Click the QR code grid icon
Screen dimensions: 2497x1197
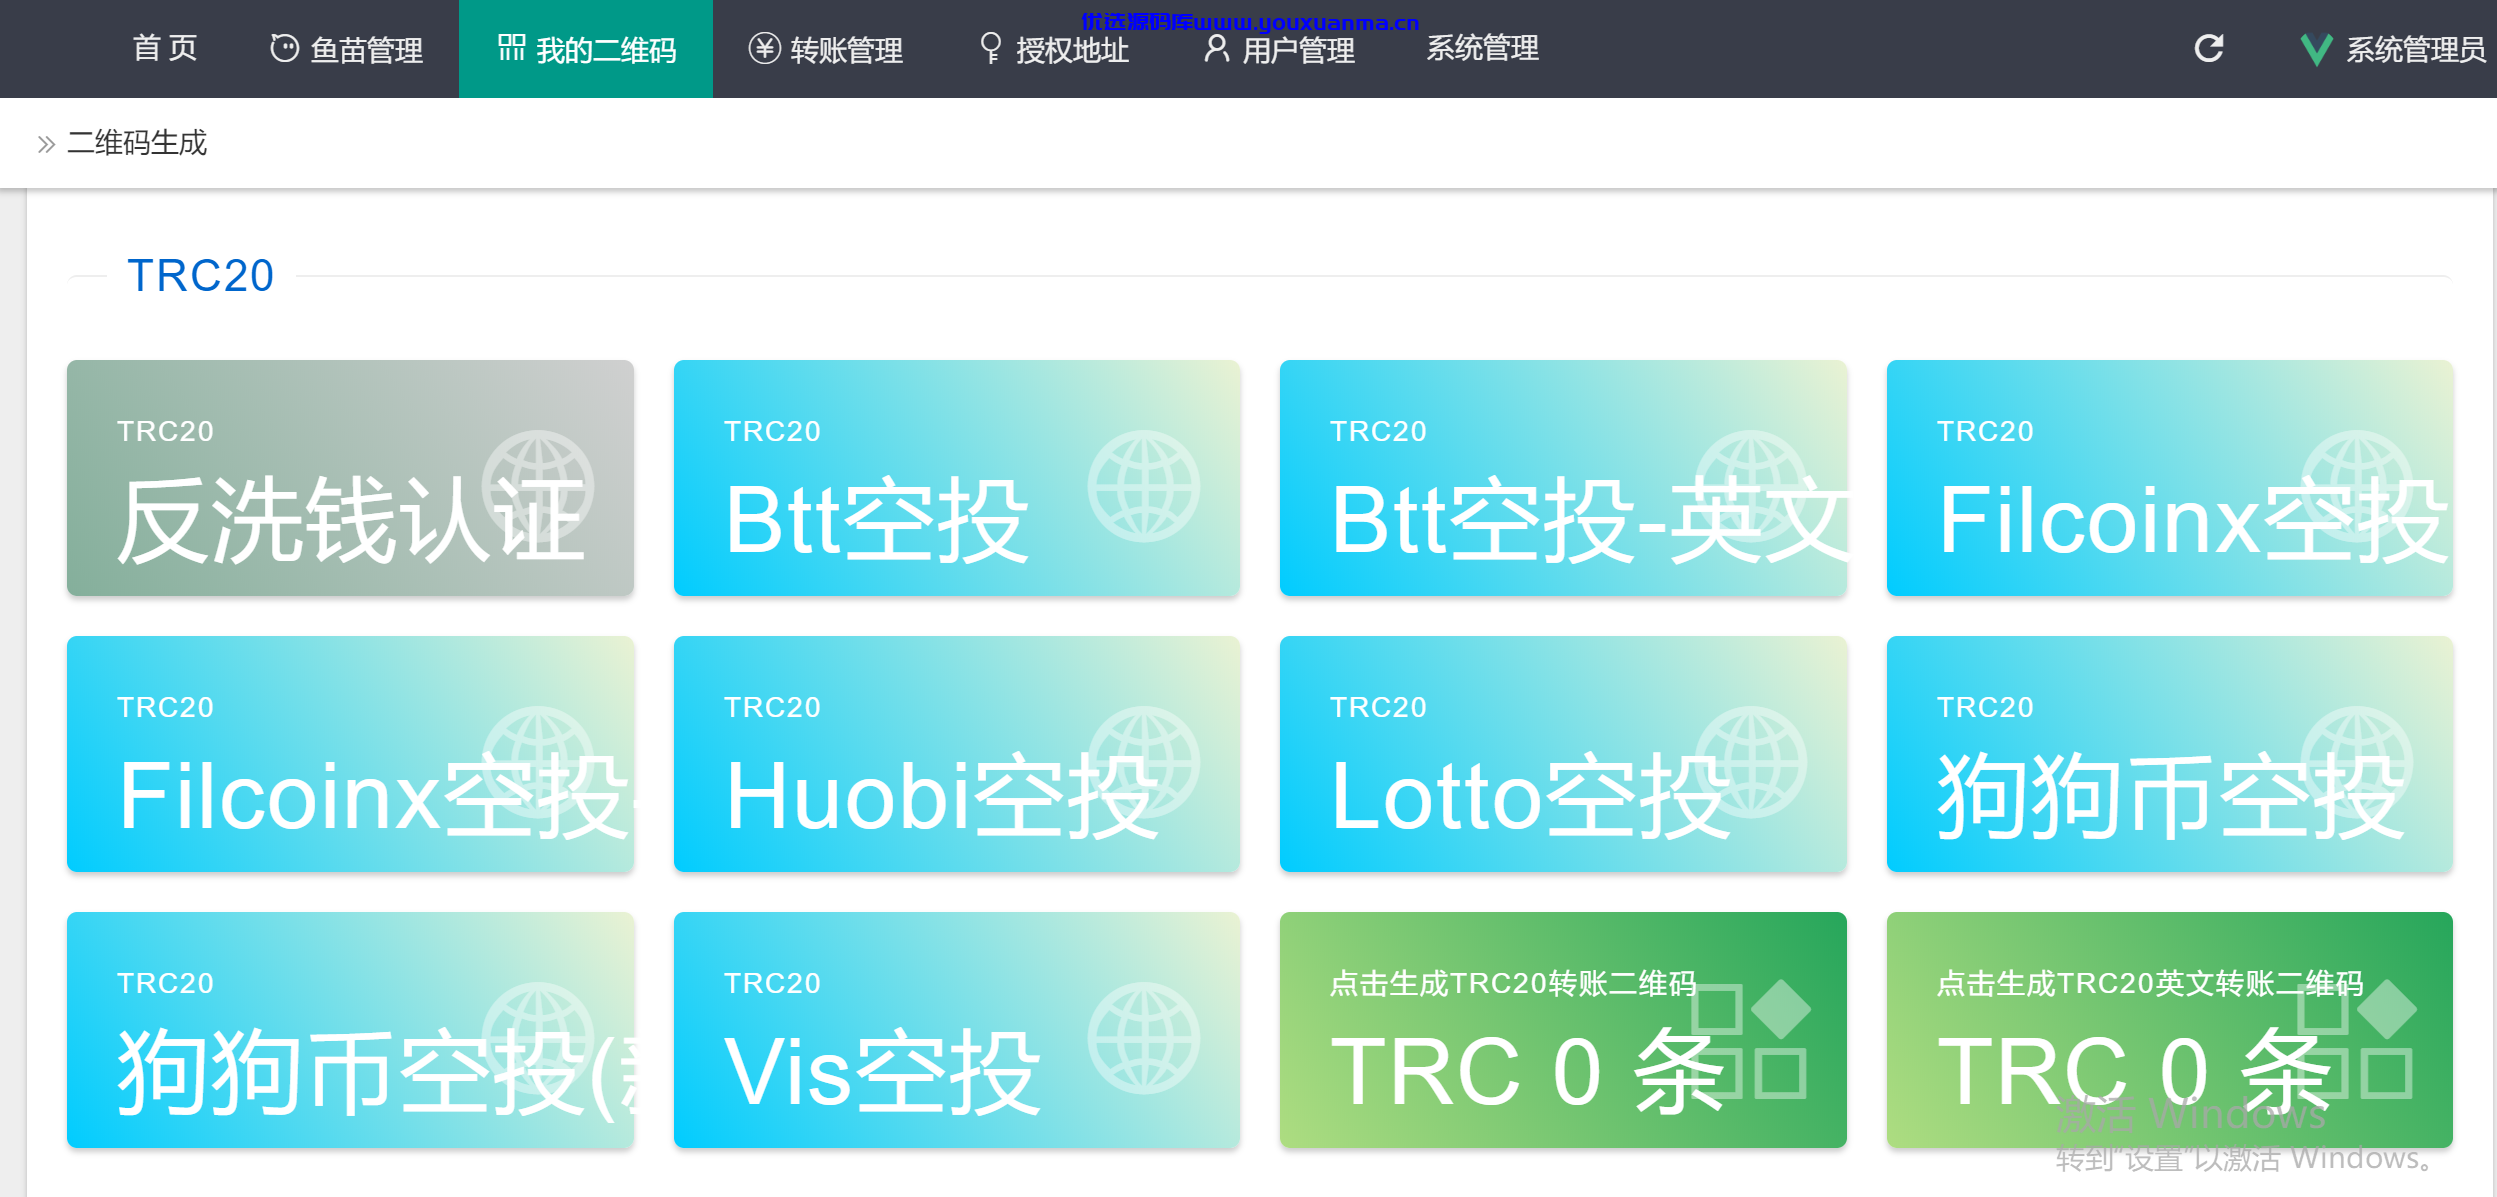(511, 47)
